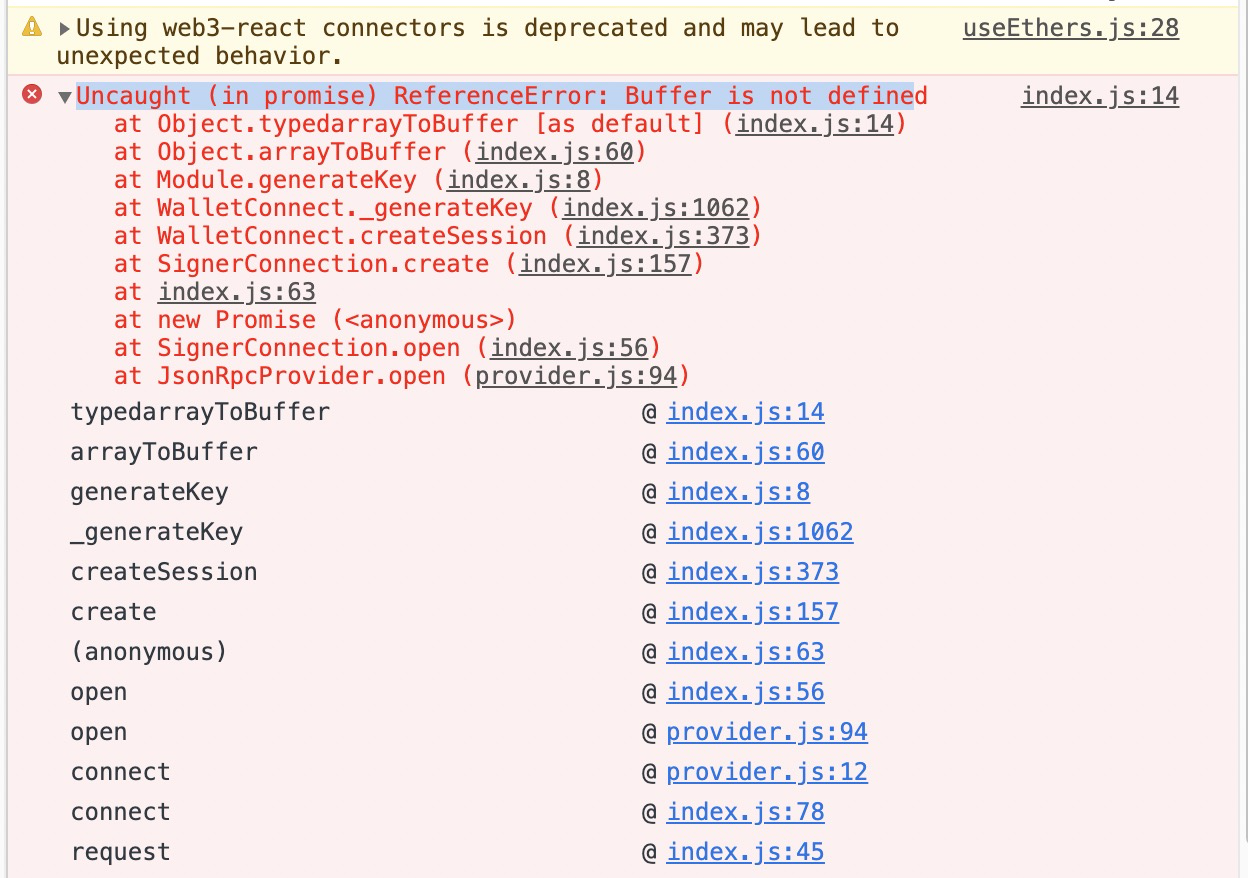1248x878 pixels.
Task: Open typedarrayToBuffer source at index.js:14
Action: (x=746, y=412)
